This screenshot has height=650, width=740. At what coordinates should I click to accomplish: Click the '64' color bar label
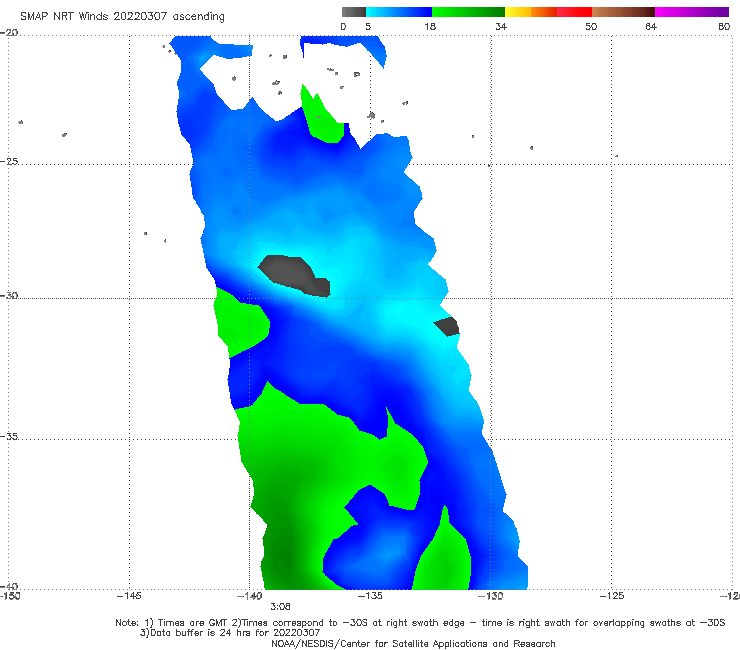(651, 27)
